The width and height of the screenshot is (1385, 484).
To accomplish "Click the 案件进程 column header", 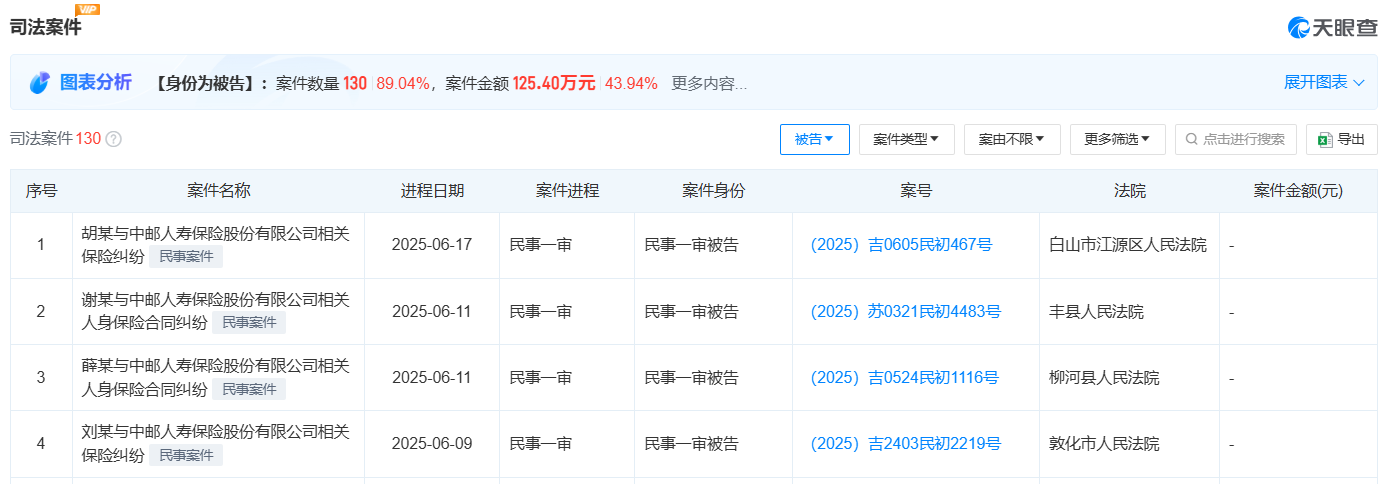I will click(567, 191).
